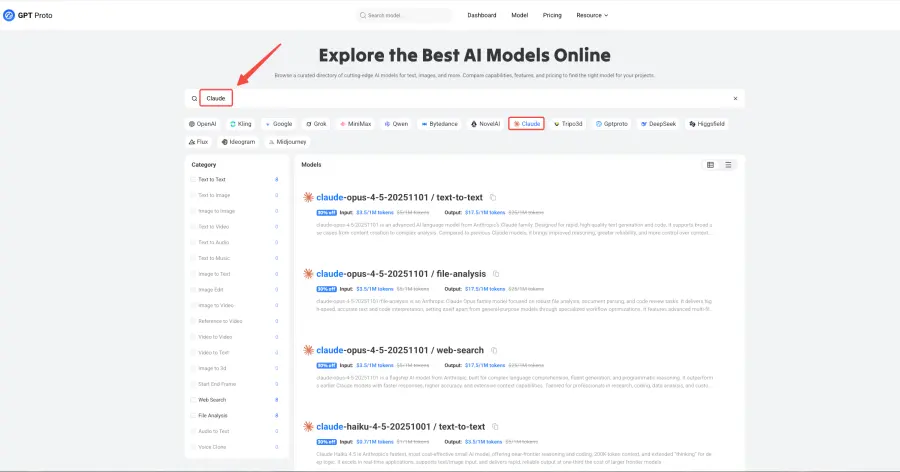Screen dimensions: 900x472
Task: Check the Image to Text category
Action: coord(193,274)
